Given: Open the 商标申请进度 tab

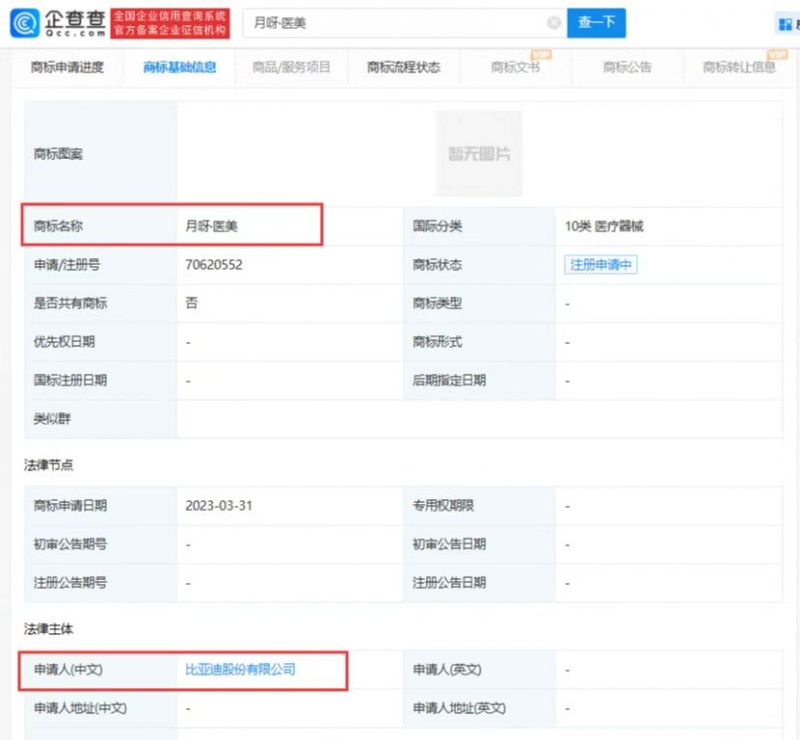Looking at the screenshot, I should pyautogui.click(x=67, y=67).
